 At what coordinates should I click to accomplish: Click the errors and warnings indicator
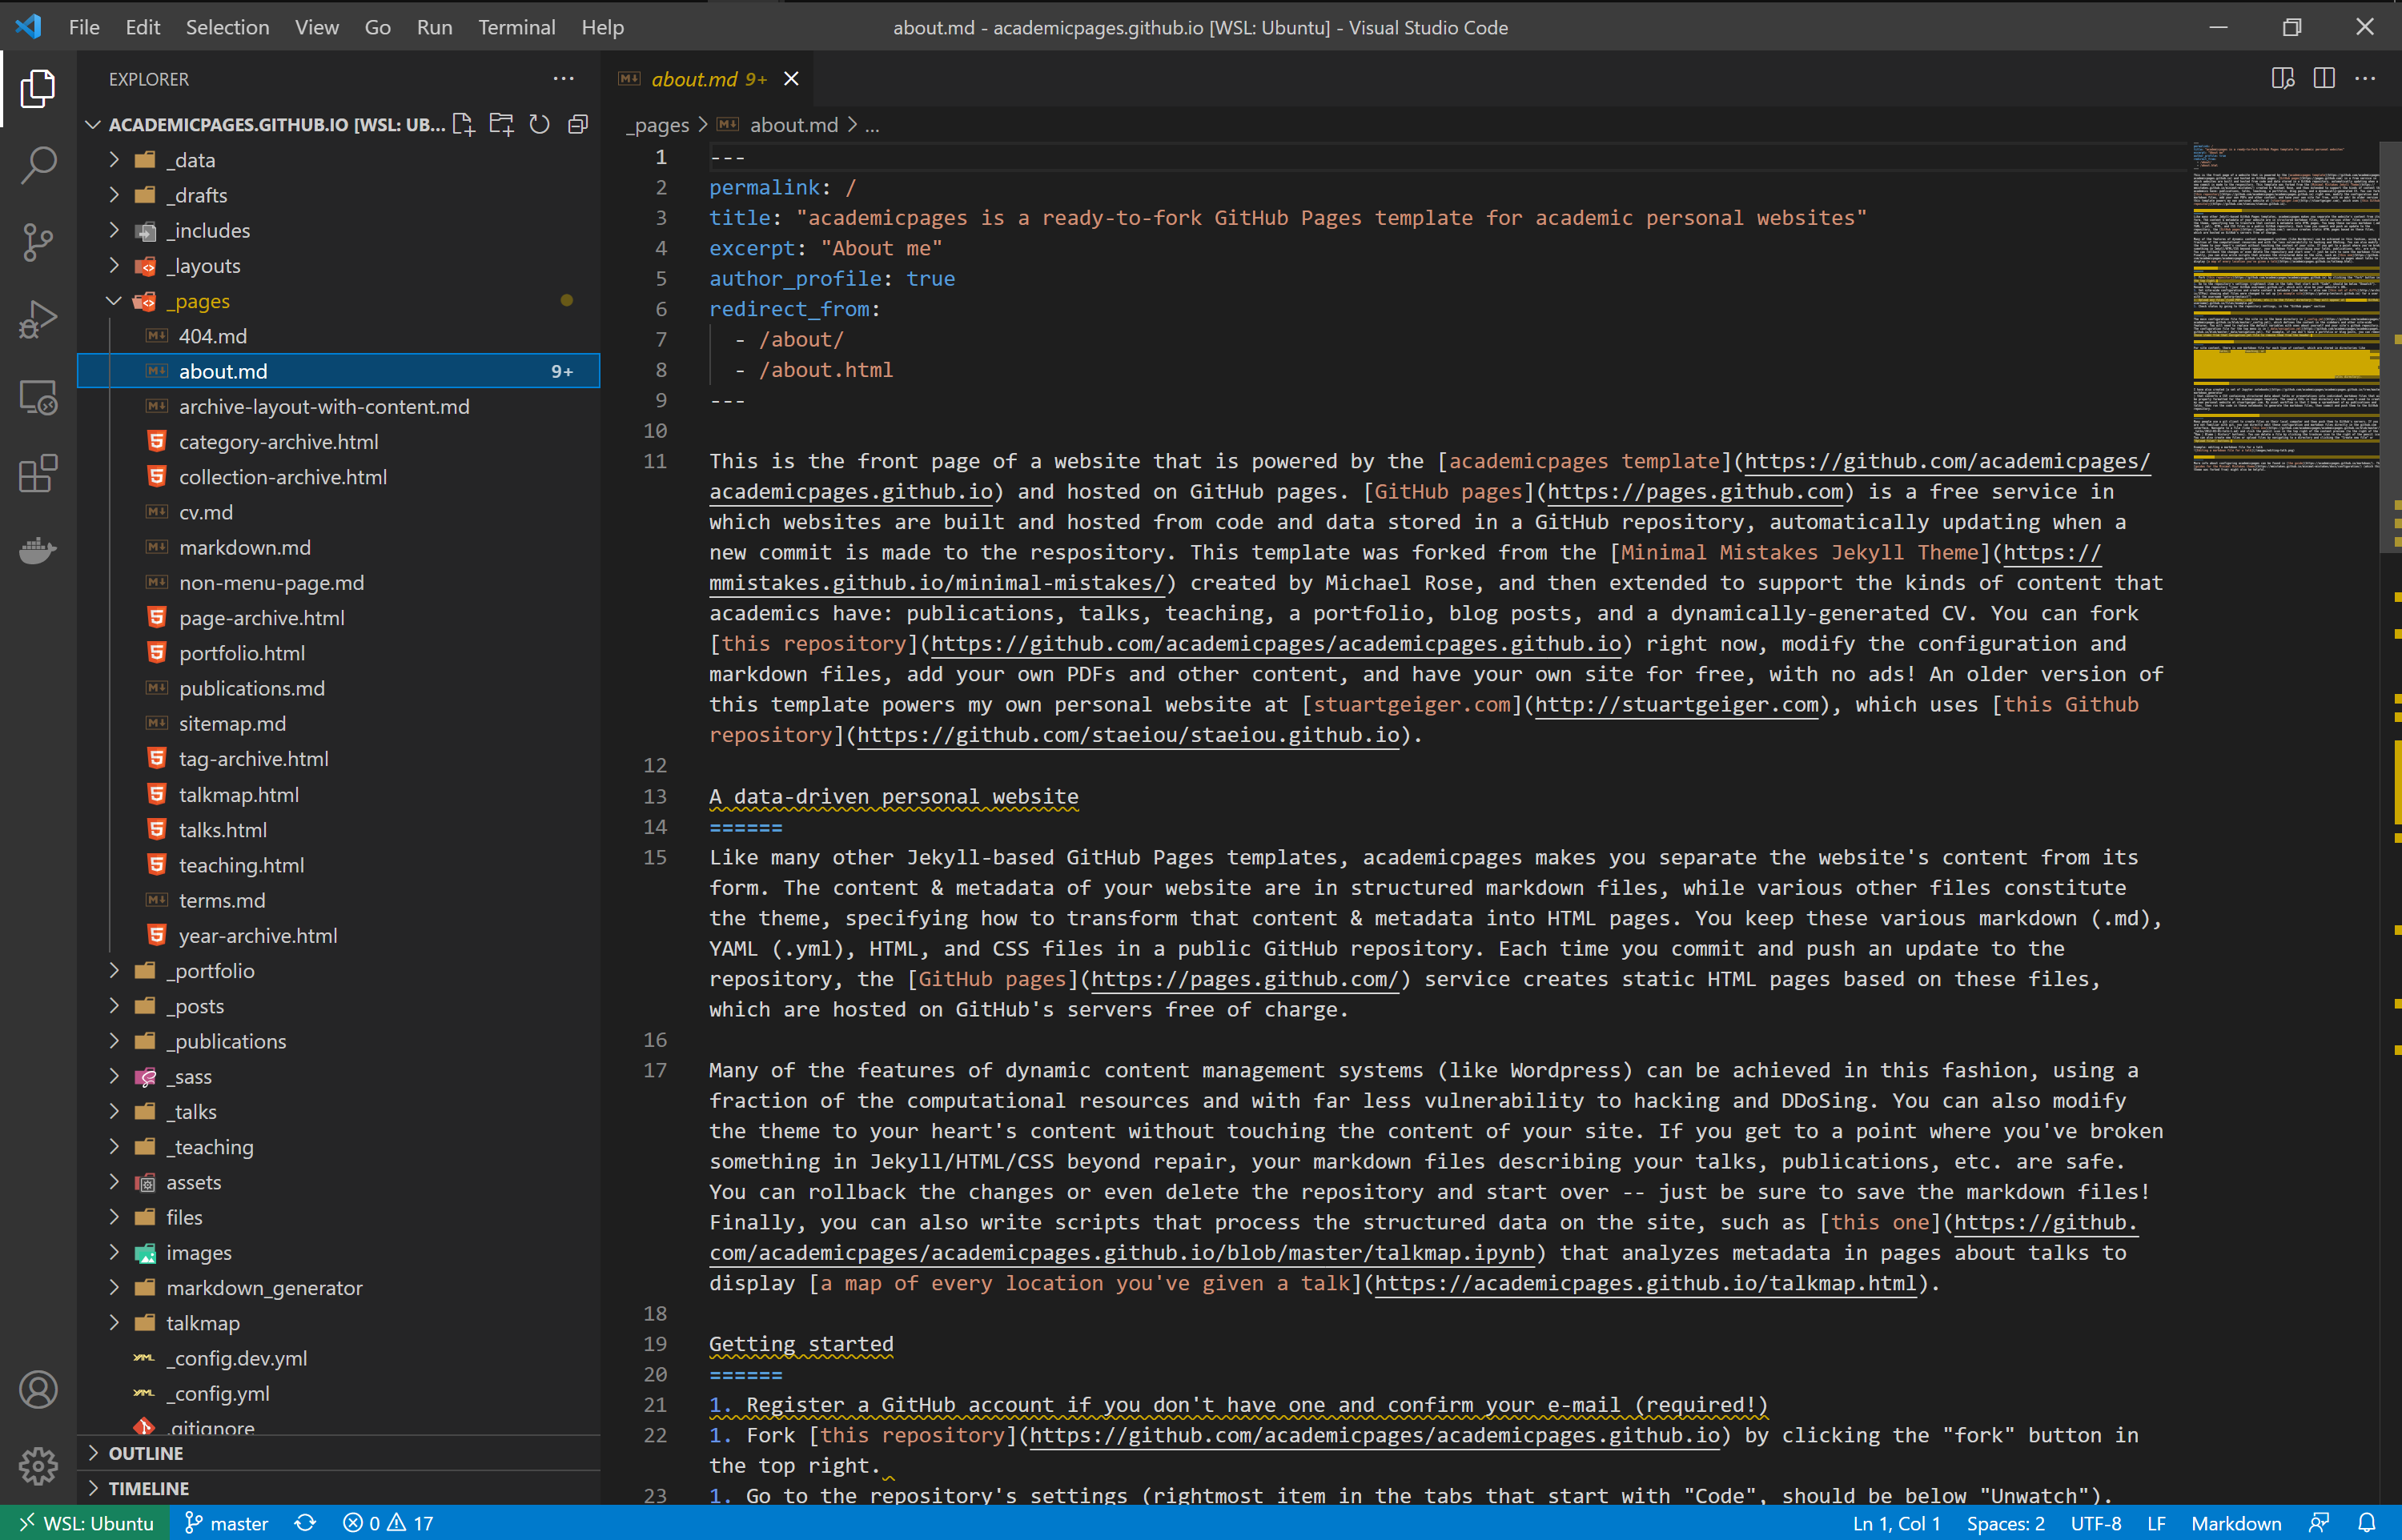(388, 1522)
